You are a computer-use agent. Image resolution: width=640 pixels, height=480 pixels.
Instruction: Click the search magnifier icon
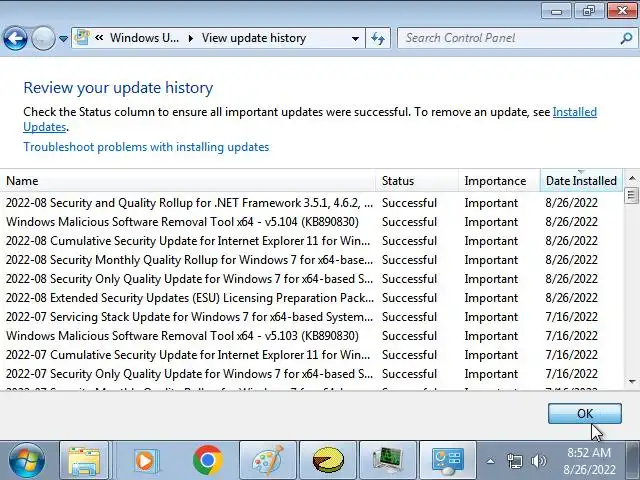(x=626, y=38)
